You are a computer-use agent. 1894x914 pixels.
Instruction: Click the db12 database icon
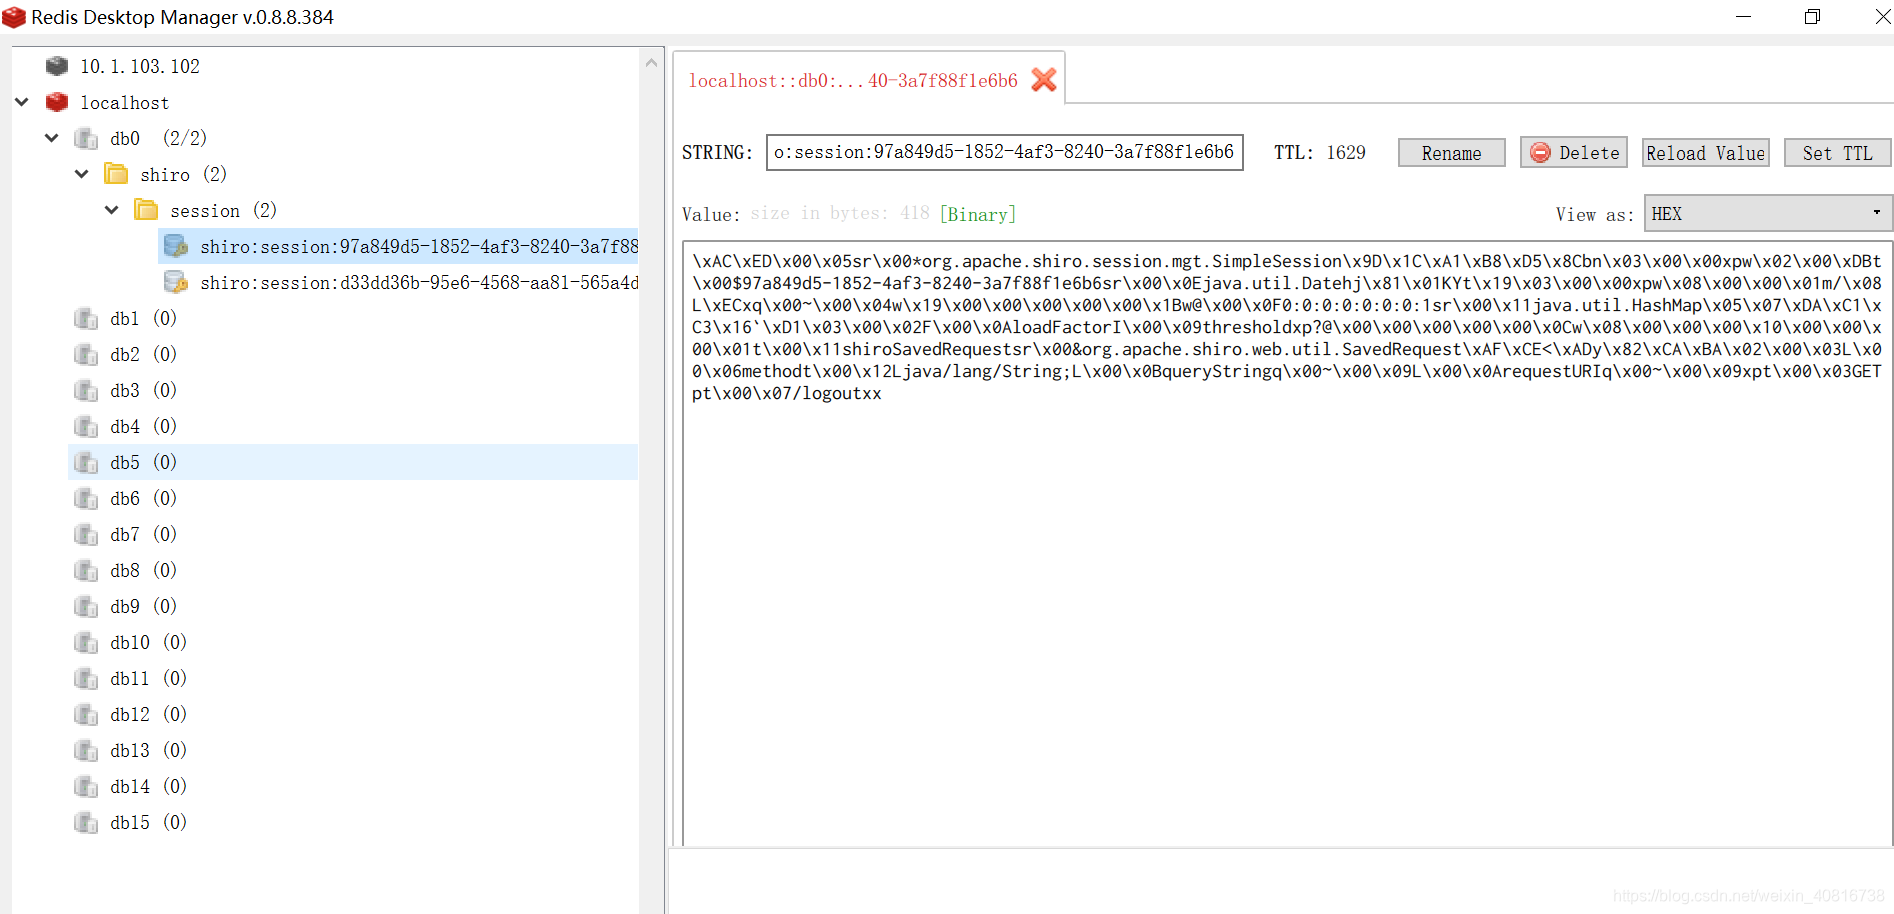point(86,714)
